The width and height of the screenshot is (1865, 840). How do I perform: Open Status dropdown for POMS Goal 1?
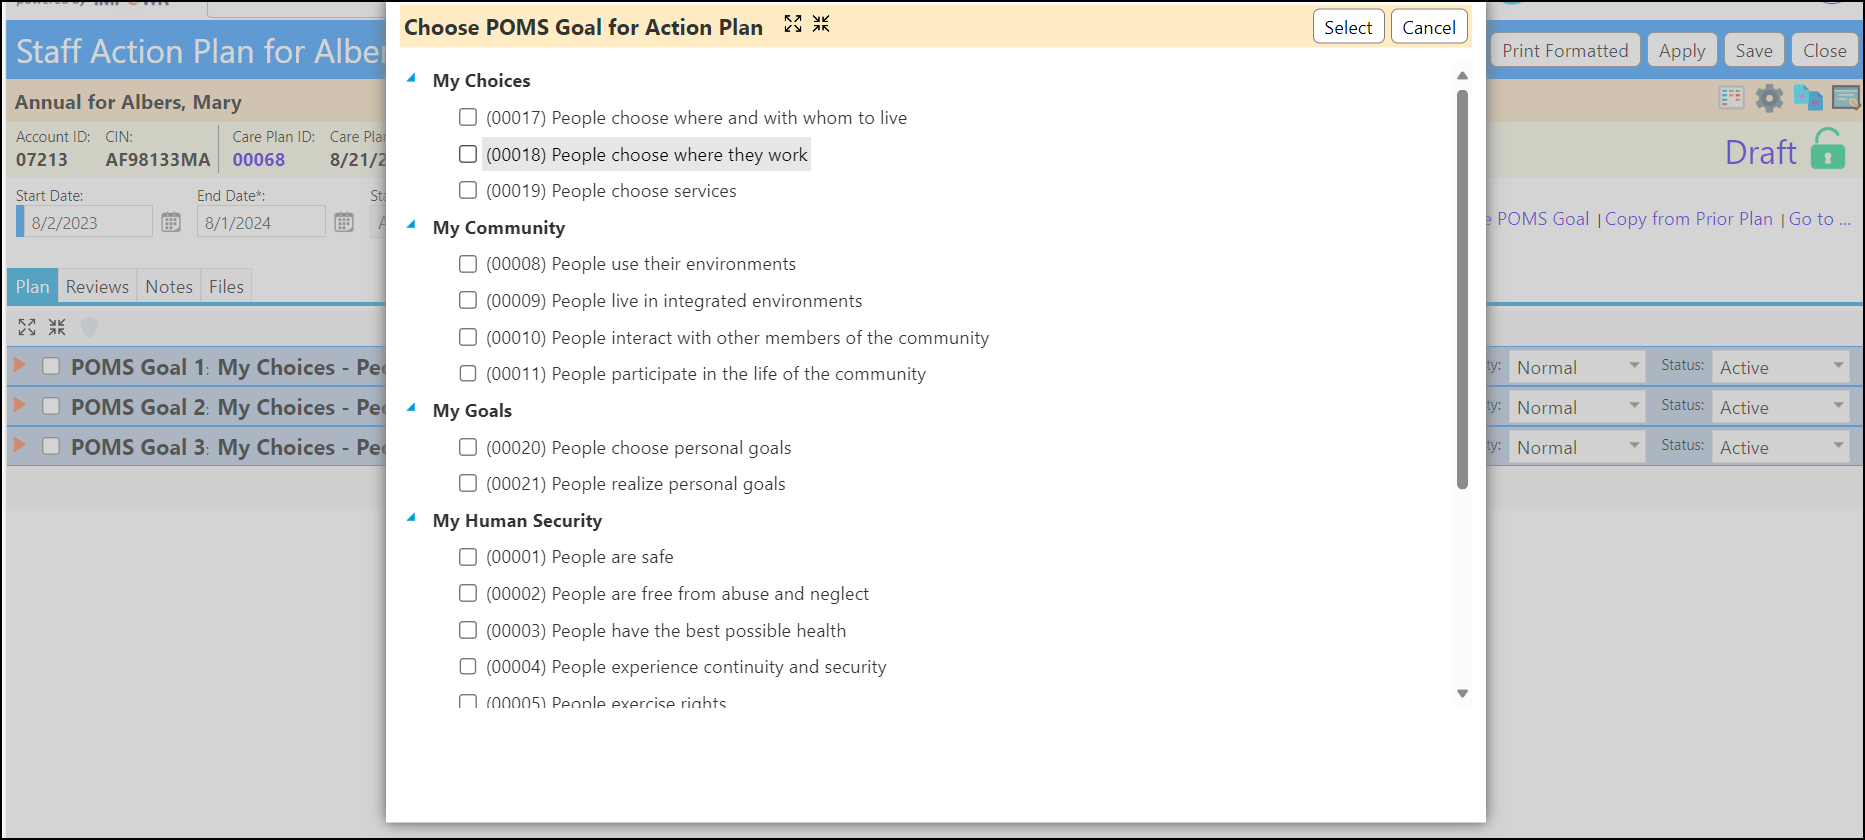1781,367
